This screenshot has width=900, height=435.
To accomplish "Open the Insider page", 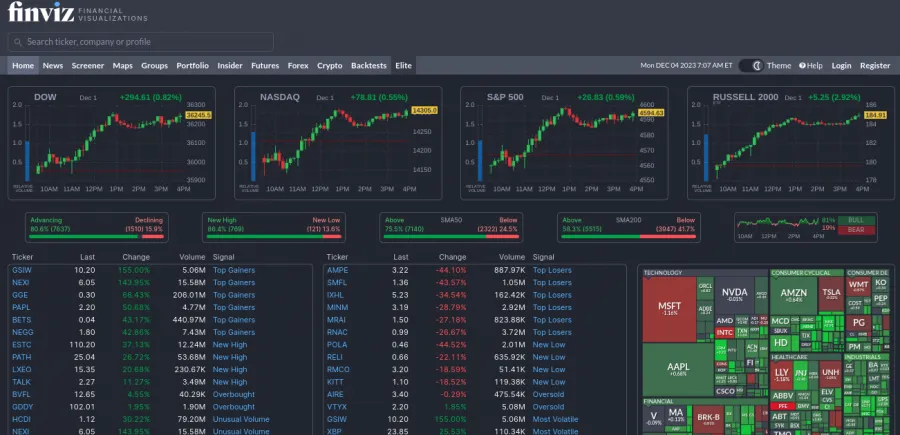I will tap(230, 65).
